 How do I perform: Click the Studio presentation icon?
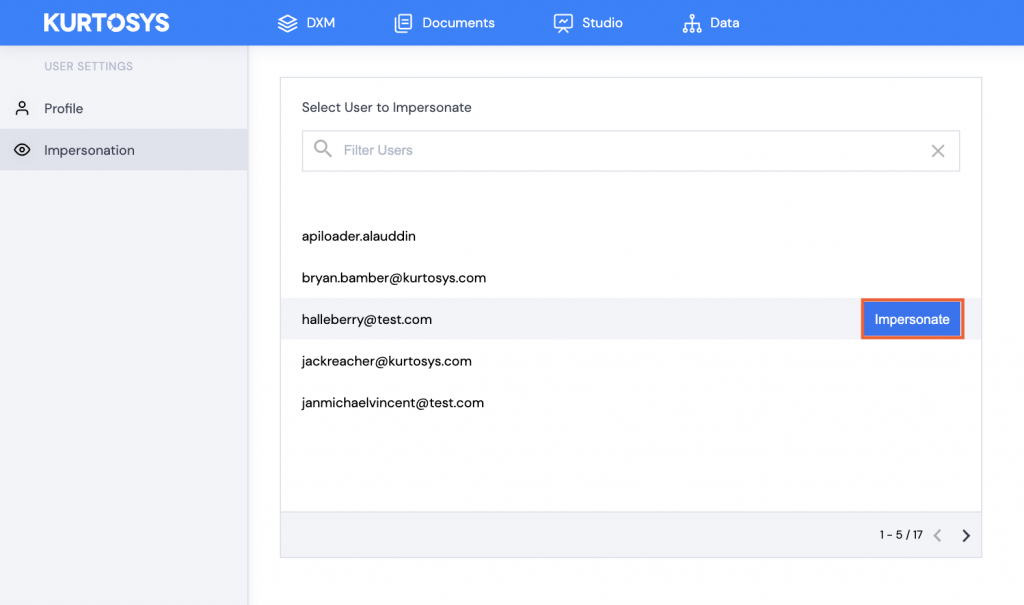pos(563,23)
